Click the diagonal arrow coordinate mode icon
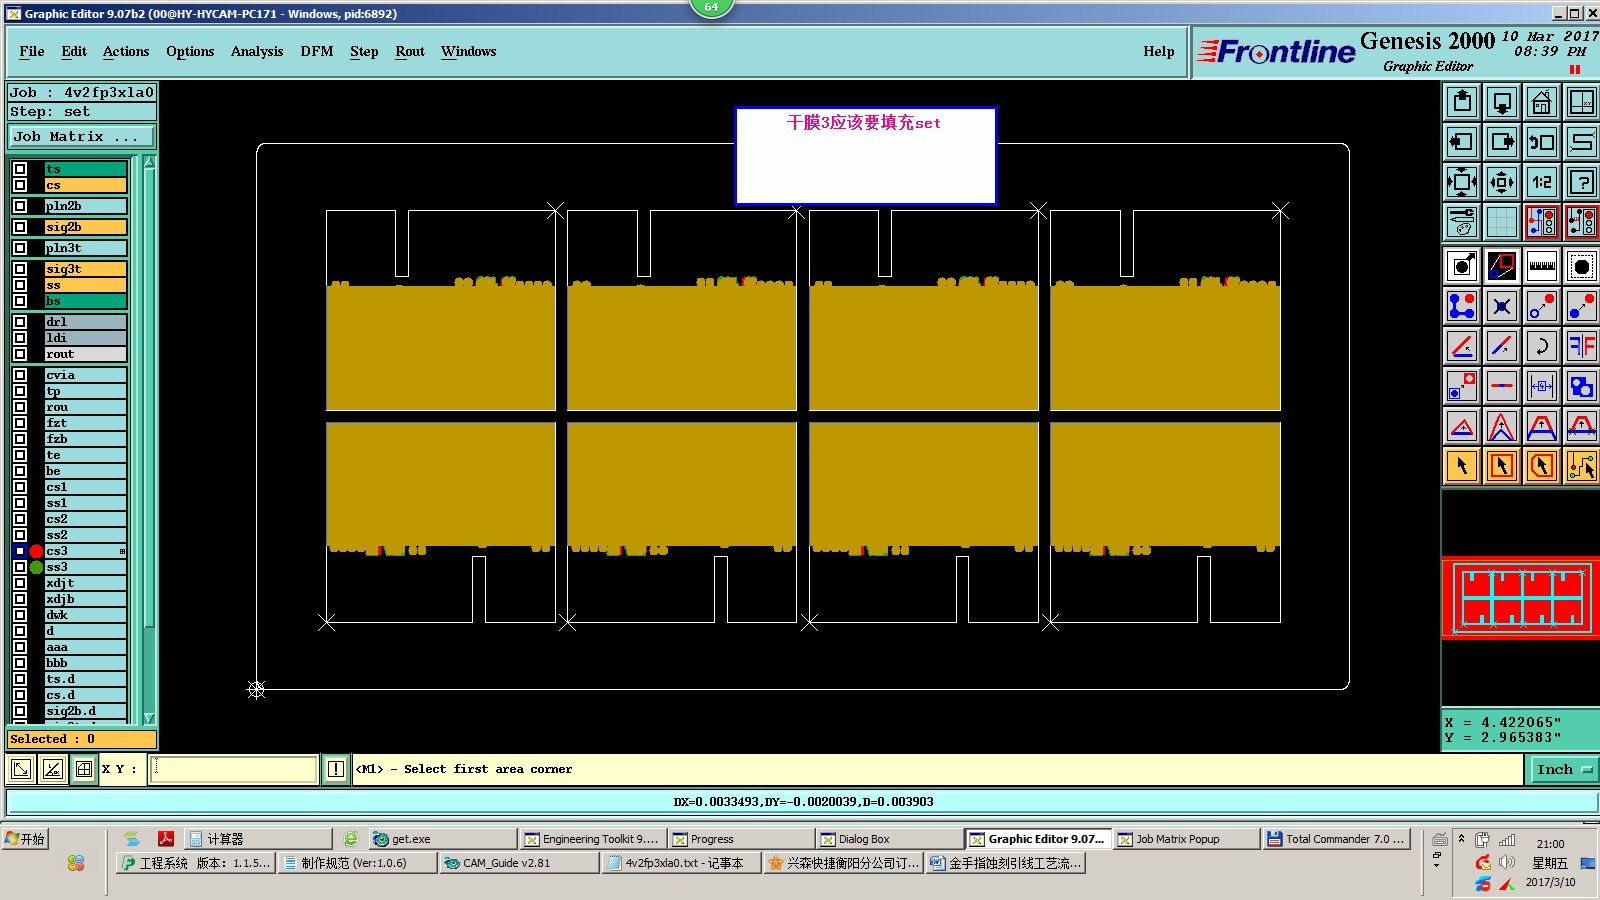This screenshot has width=1600, height=900. click(20, 769)
